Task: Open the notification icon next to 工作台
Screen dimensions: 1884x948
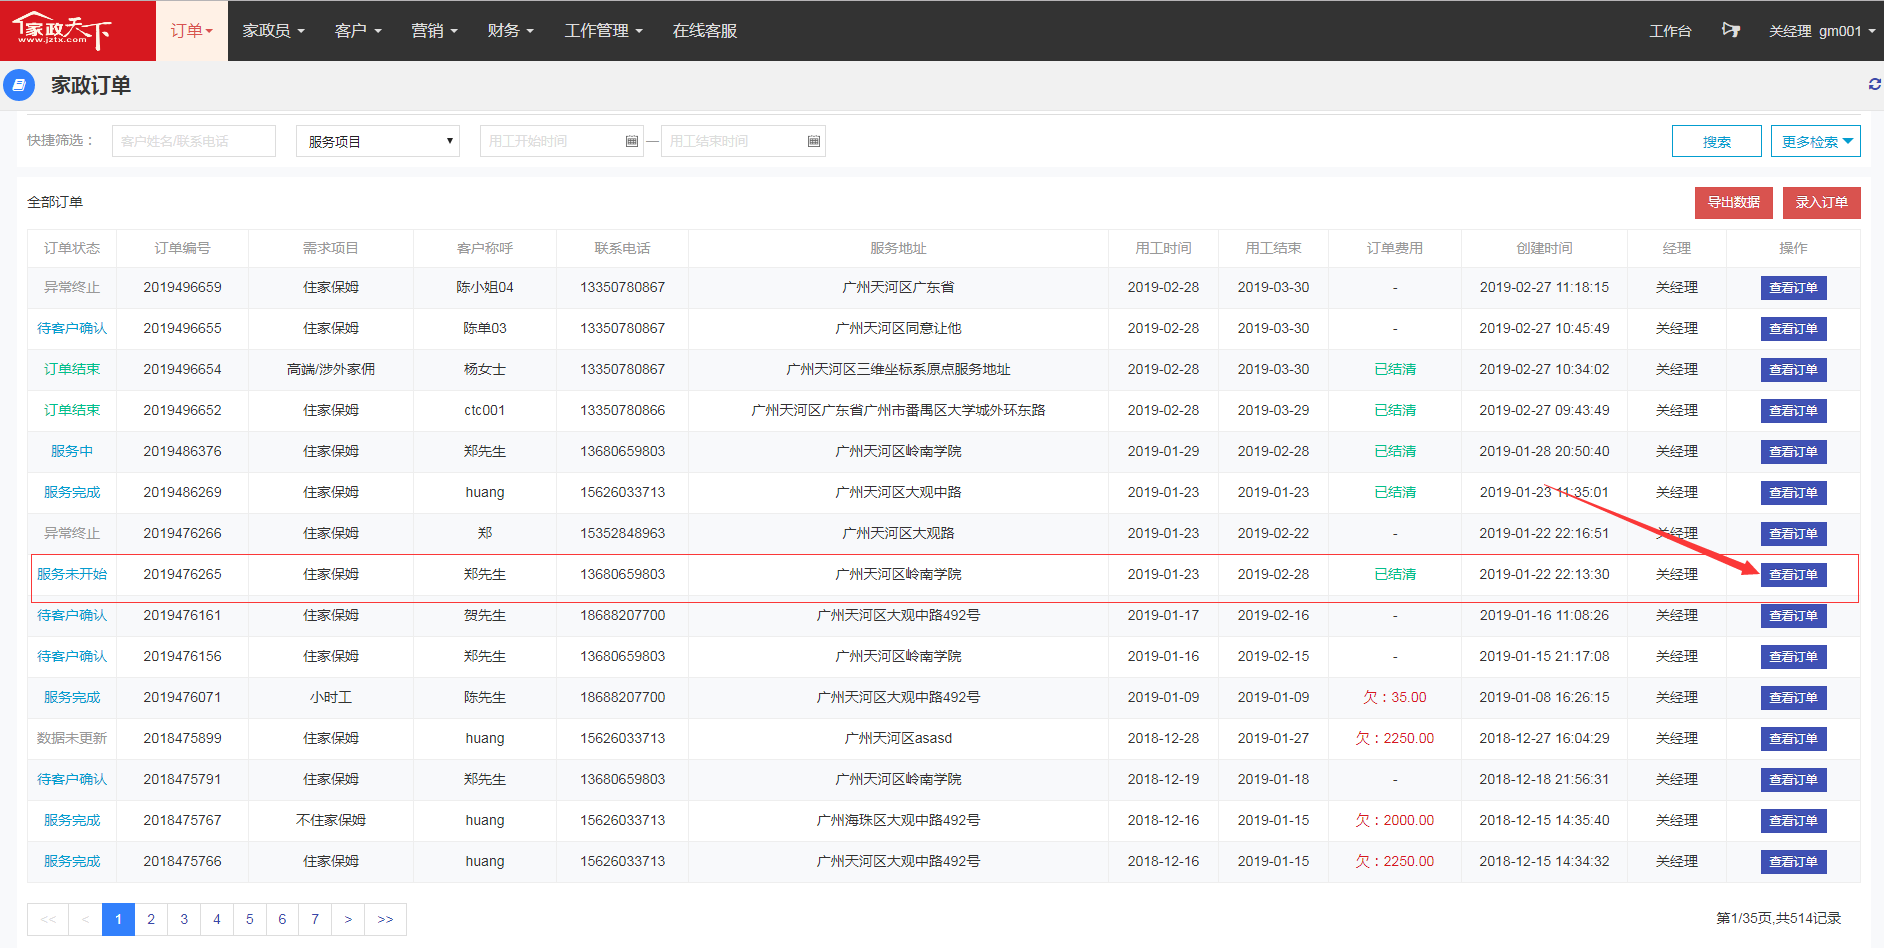Action: coord(1731,30)
